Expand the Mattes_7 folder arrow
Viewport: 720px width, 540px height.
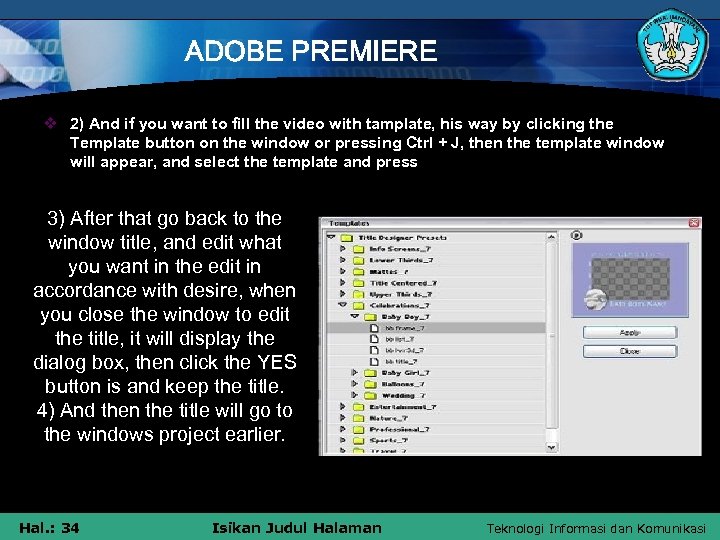[343, 271]
